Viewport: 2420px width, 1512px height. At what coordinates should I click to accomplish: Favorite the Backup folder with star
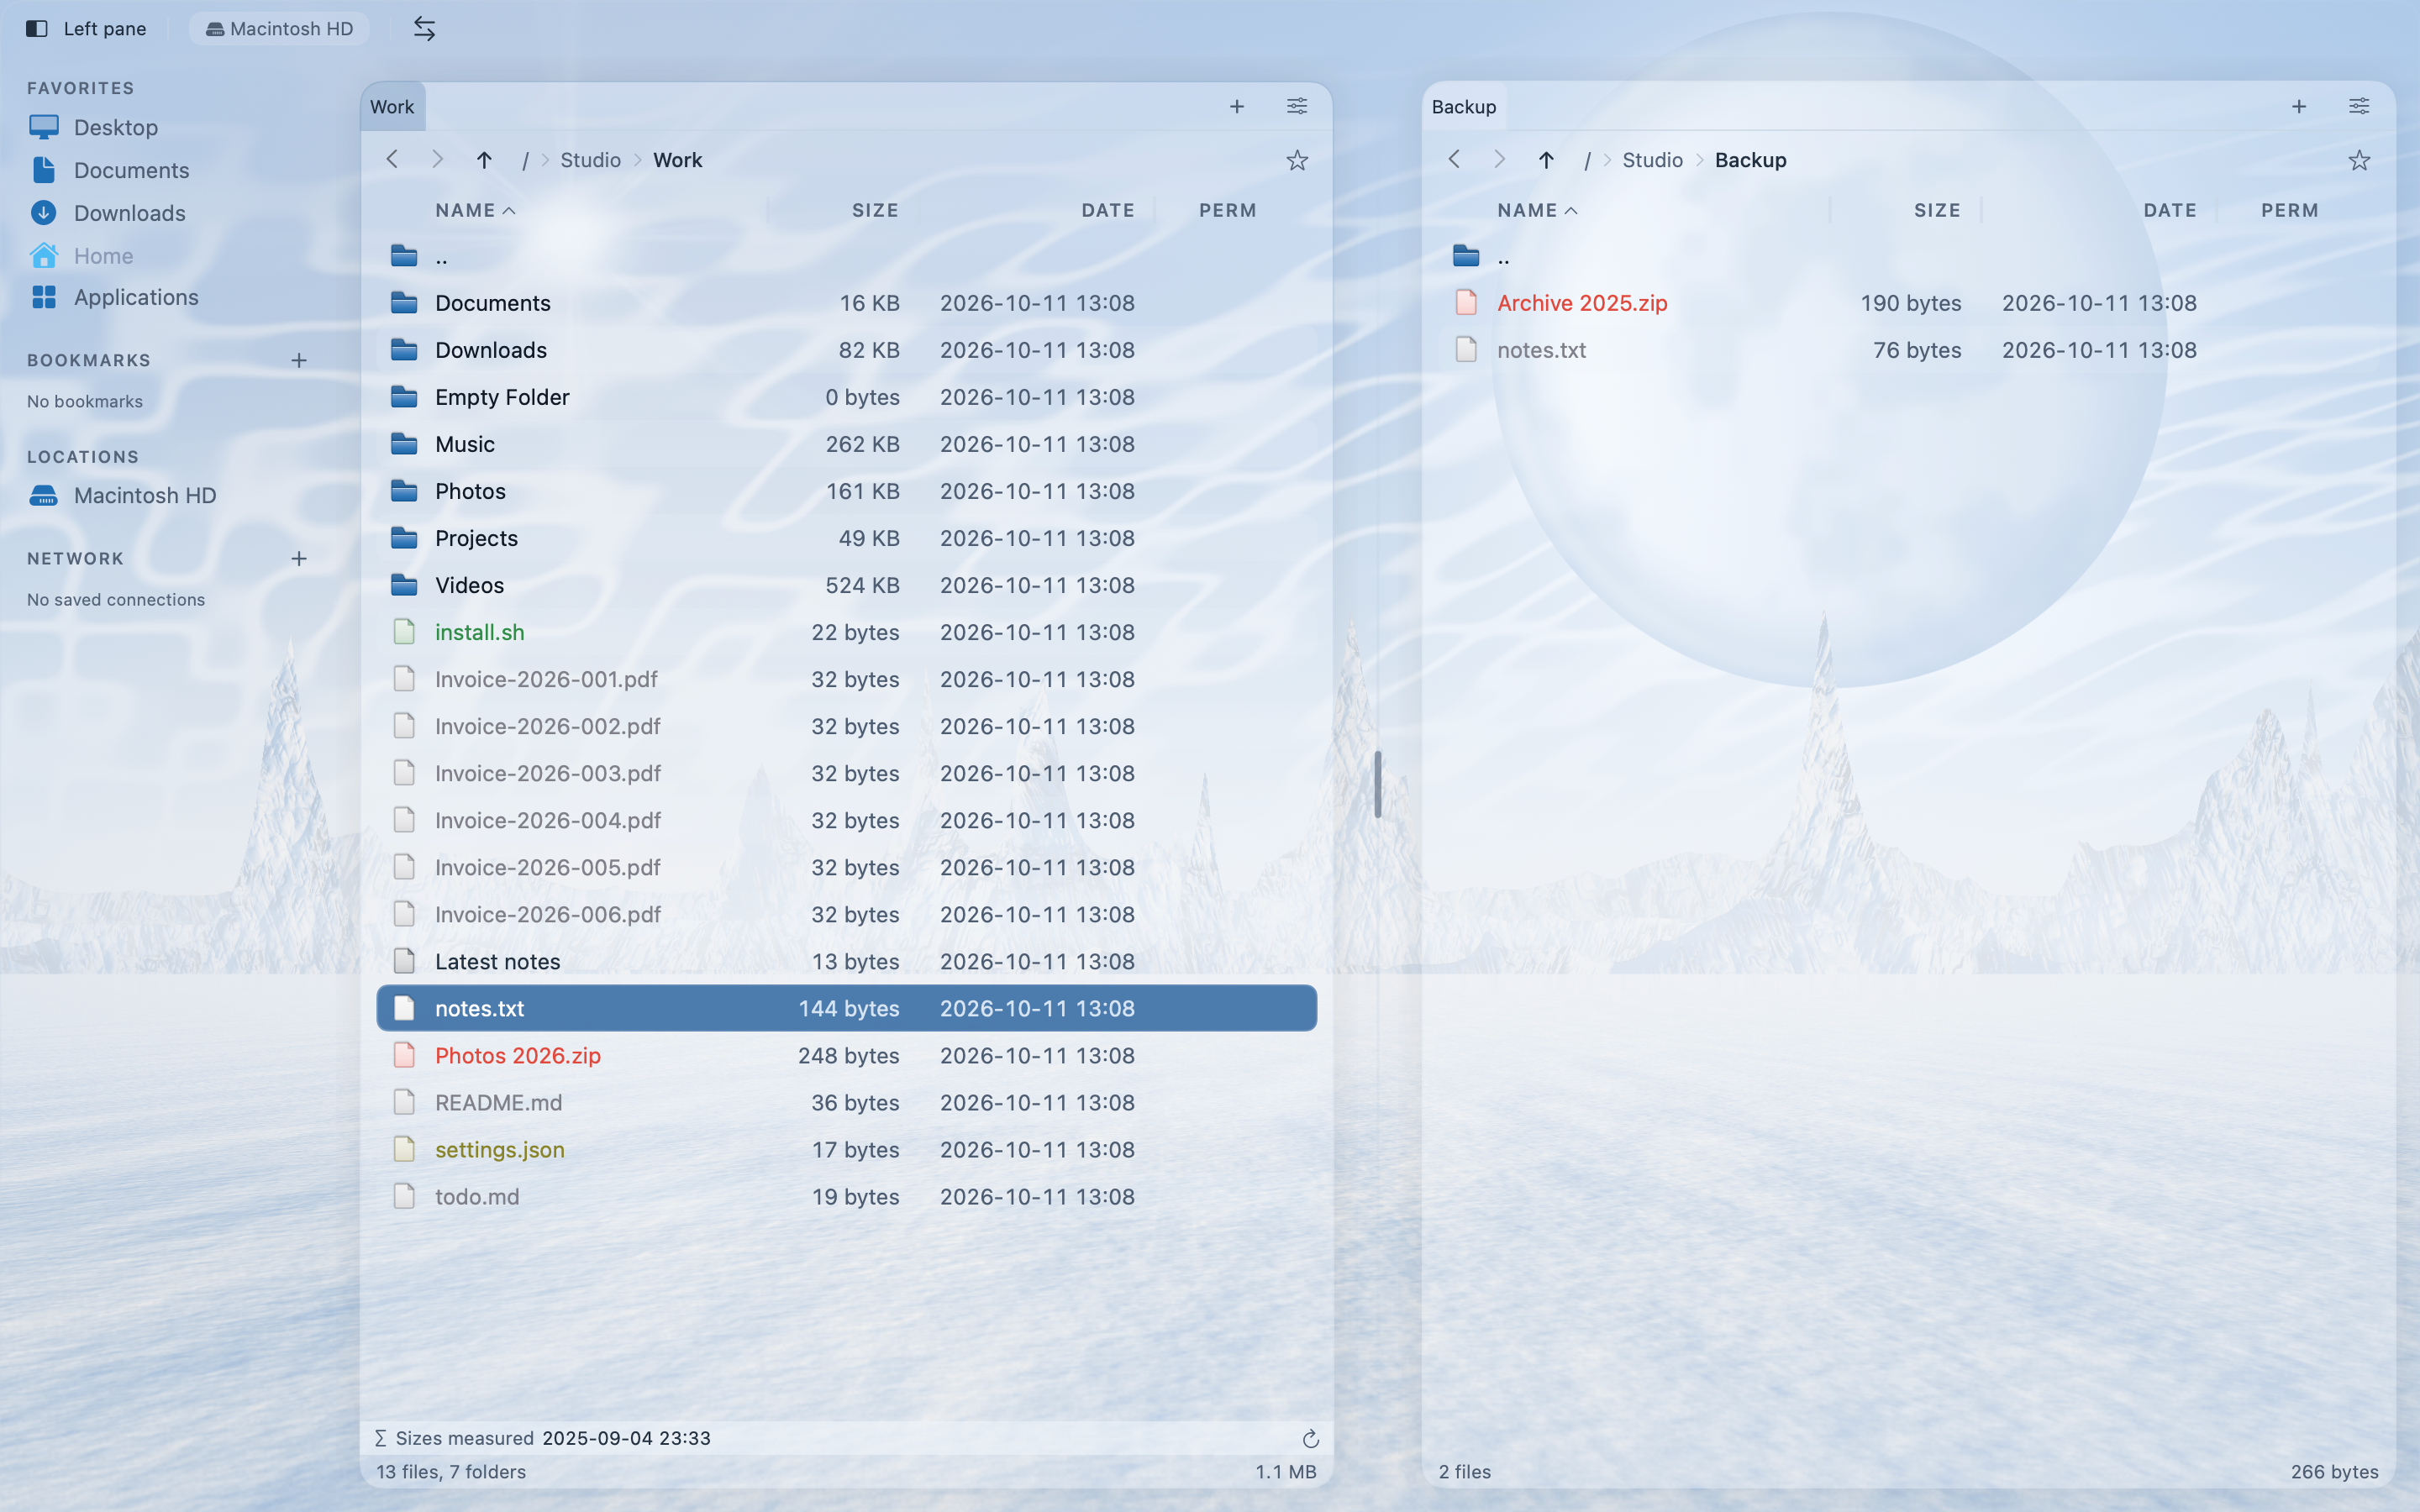2359,160
